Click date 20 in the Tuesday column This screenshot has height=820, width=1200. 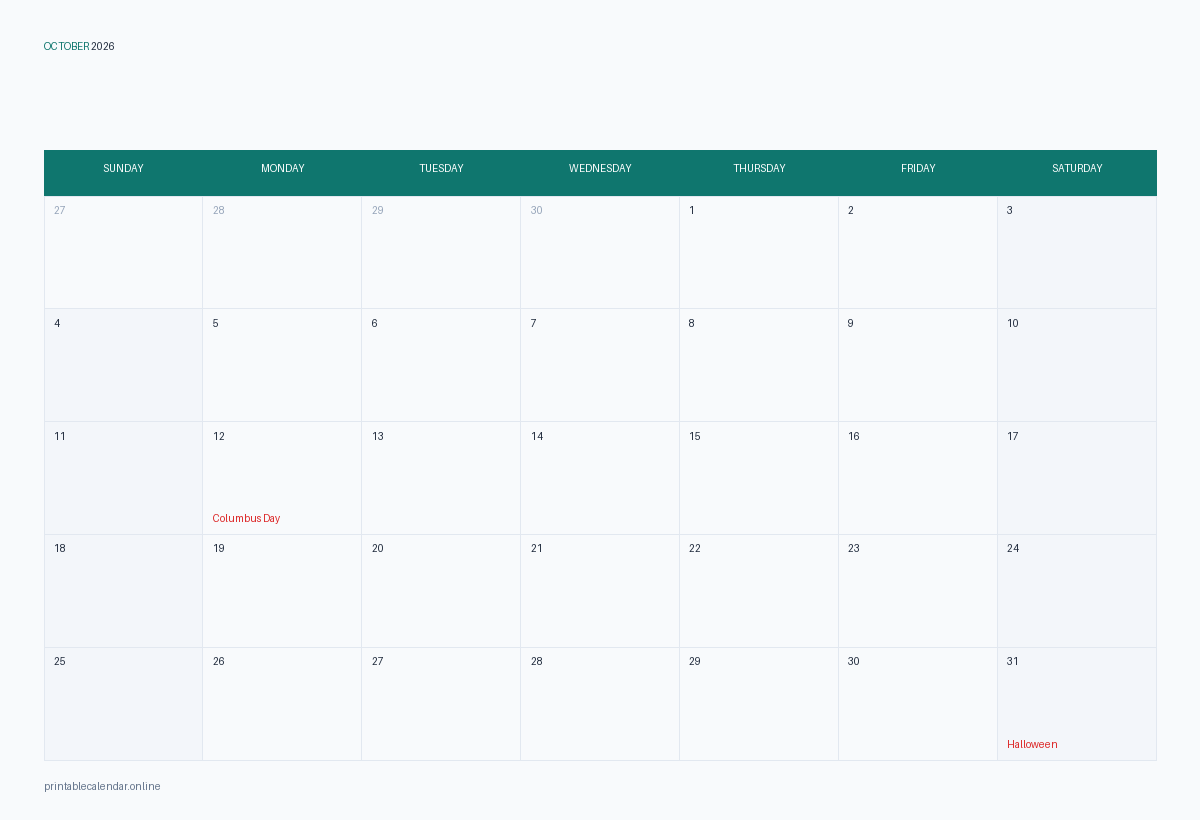378,548
